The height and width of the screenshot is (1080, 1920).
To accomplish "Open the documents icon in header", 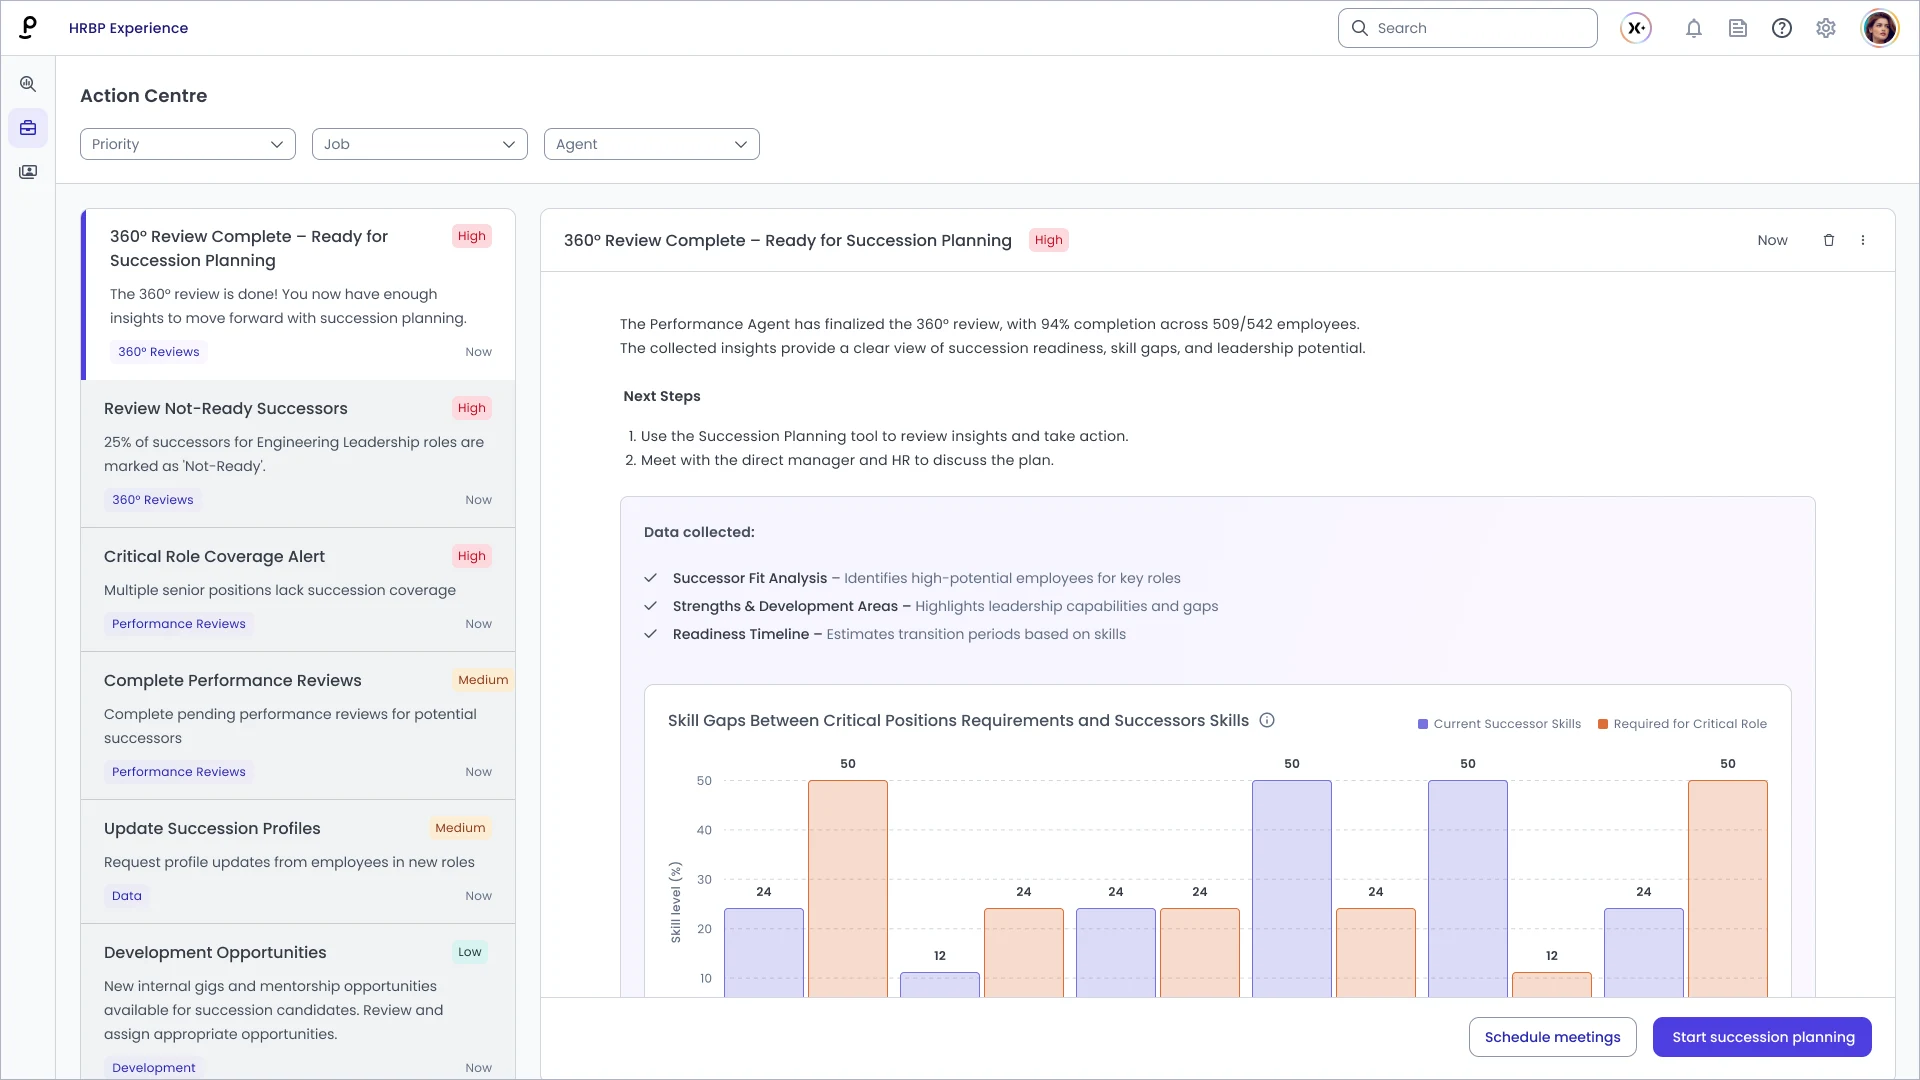I will coord(1738,28).
